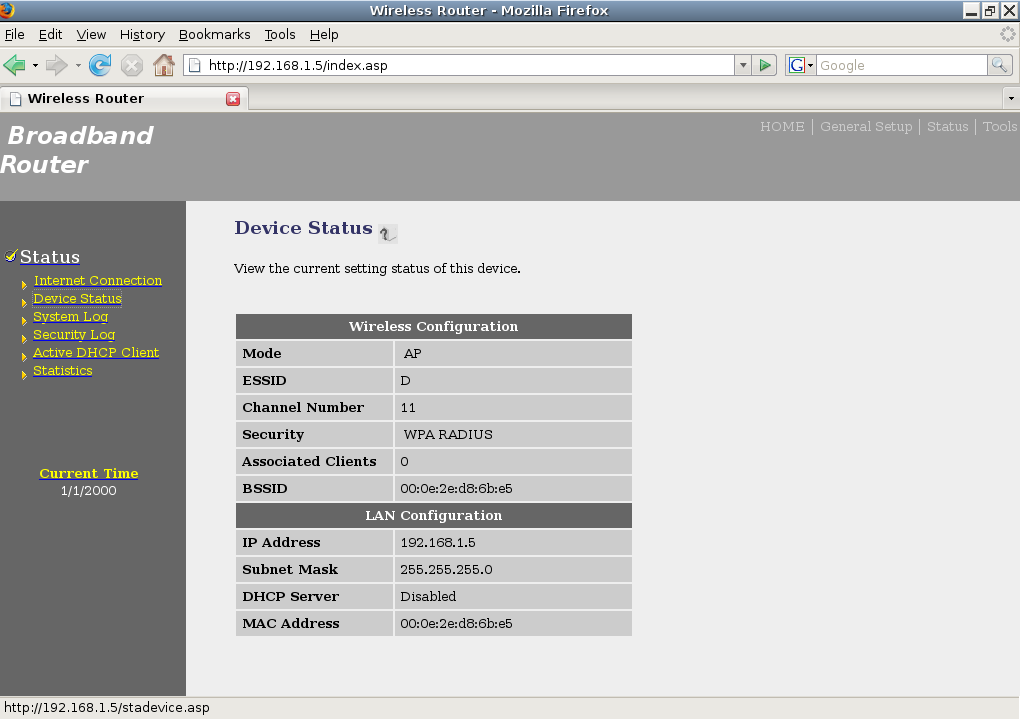
Task: Click the DHCP Server value Disabled
Action: point(428,597)
